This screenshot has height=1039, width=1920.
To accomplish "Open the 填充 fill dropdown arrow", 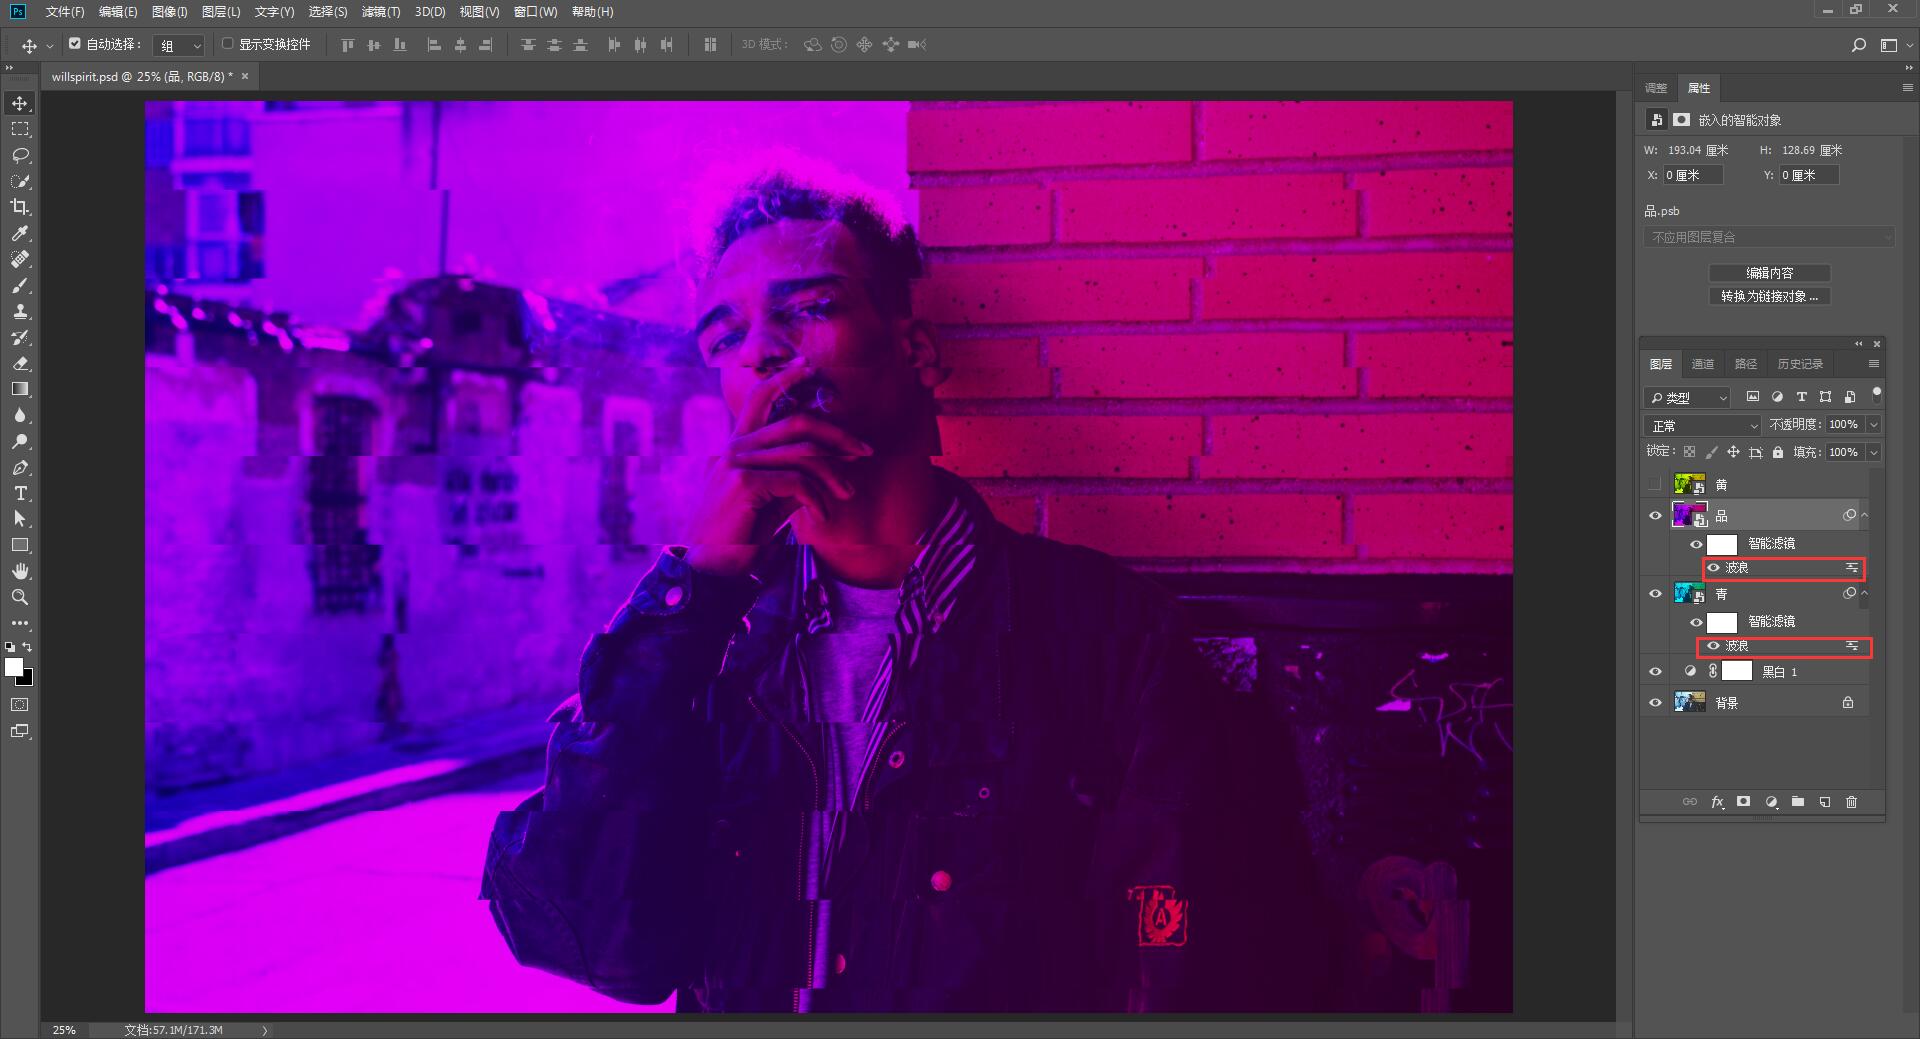I will click(1874, 452).
